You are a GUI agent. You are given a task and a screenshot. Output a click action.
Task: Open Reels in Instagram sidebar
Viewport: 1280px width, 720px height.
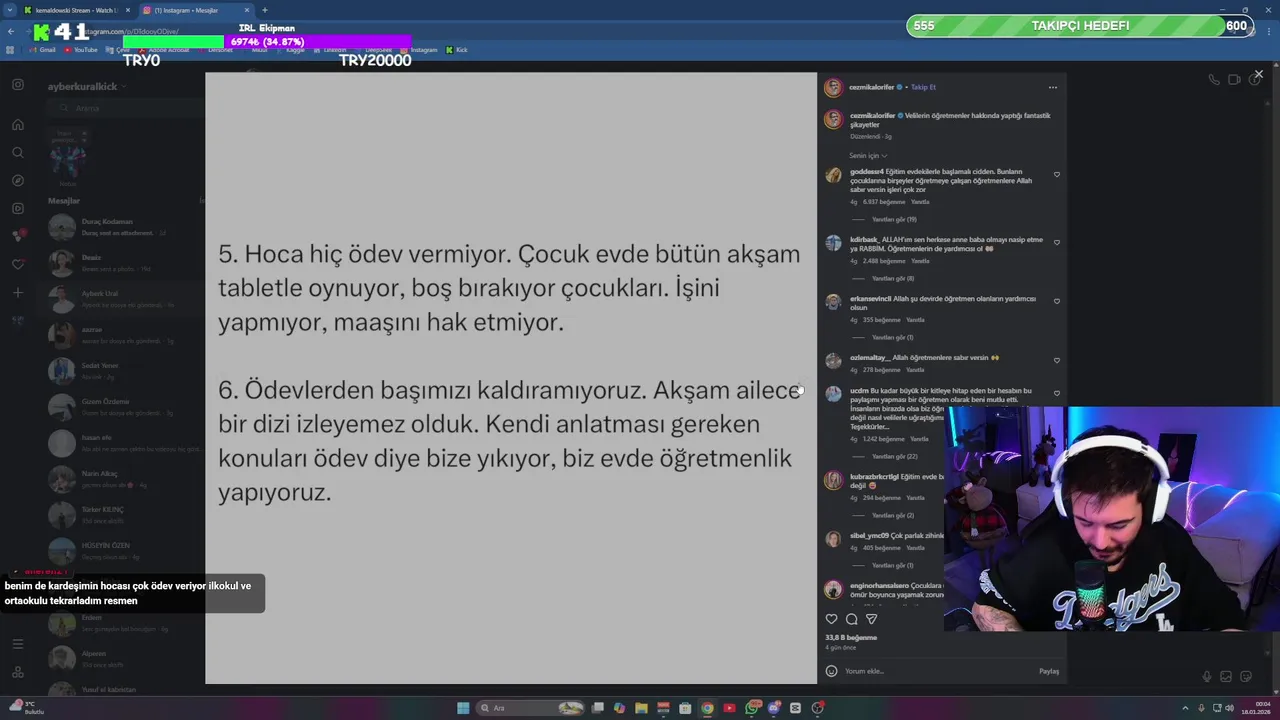click(x=18, y=209)
